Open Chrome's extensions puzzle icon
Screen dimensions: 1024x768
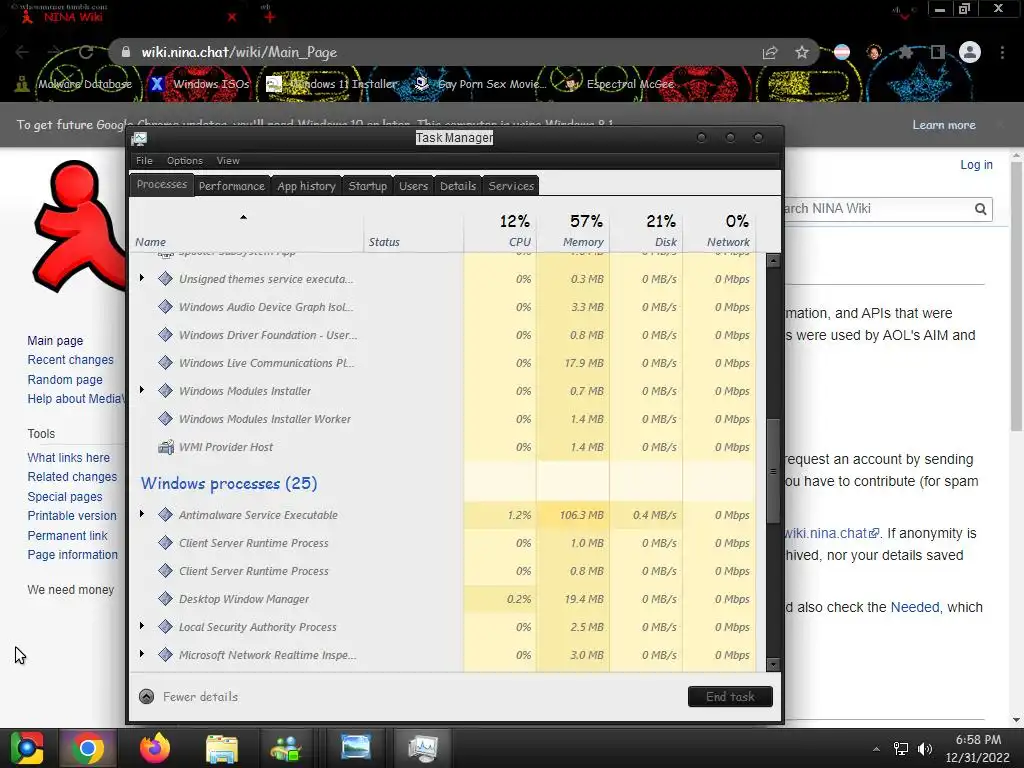coord(905,52)
